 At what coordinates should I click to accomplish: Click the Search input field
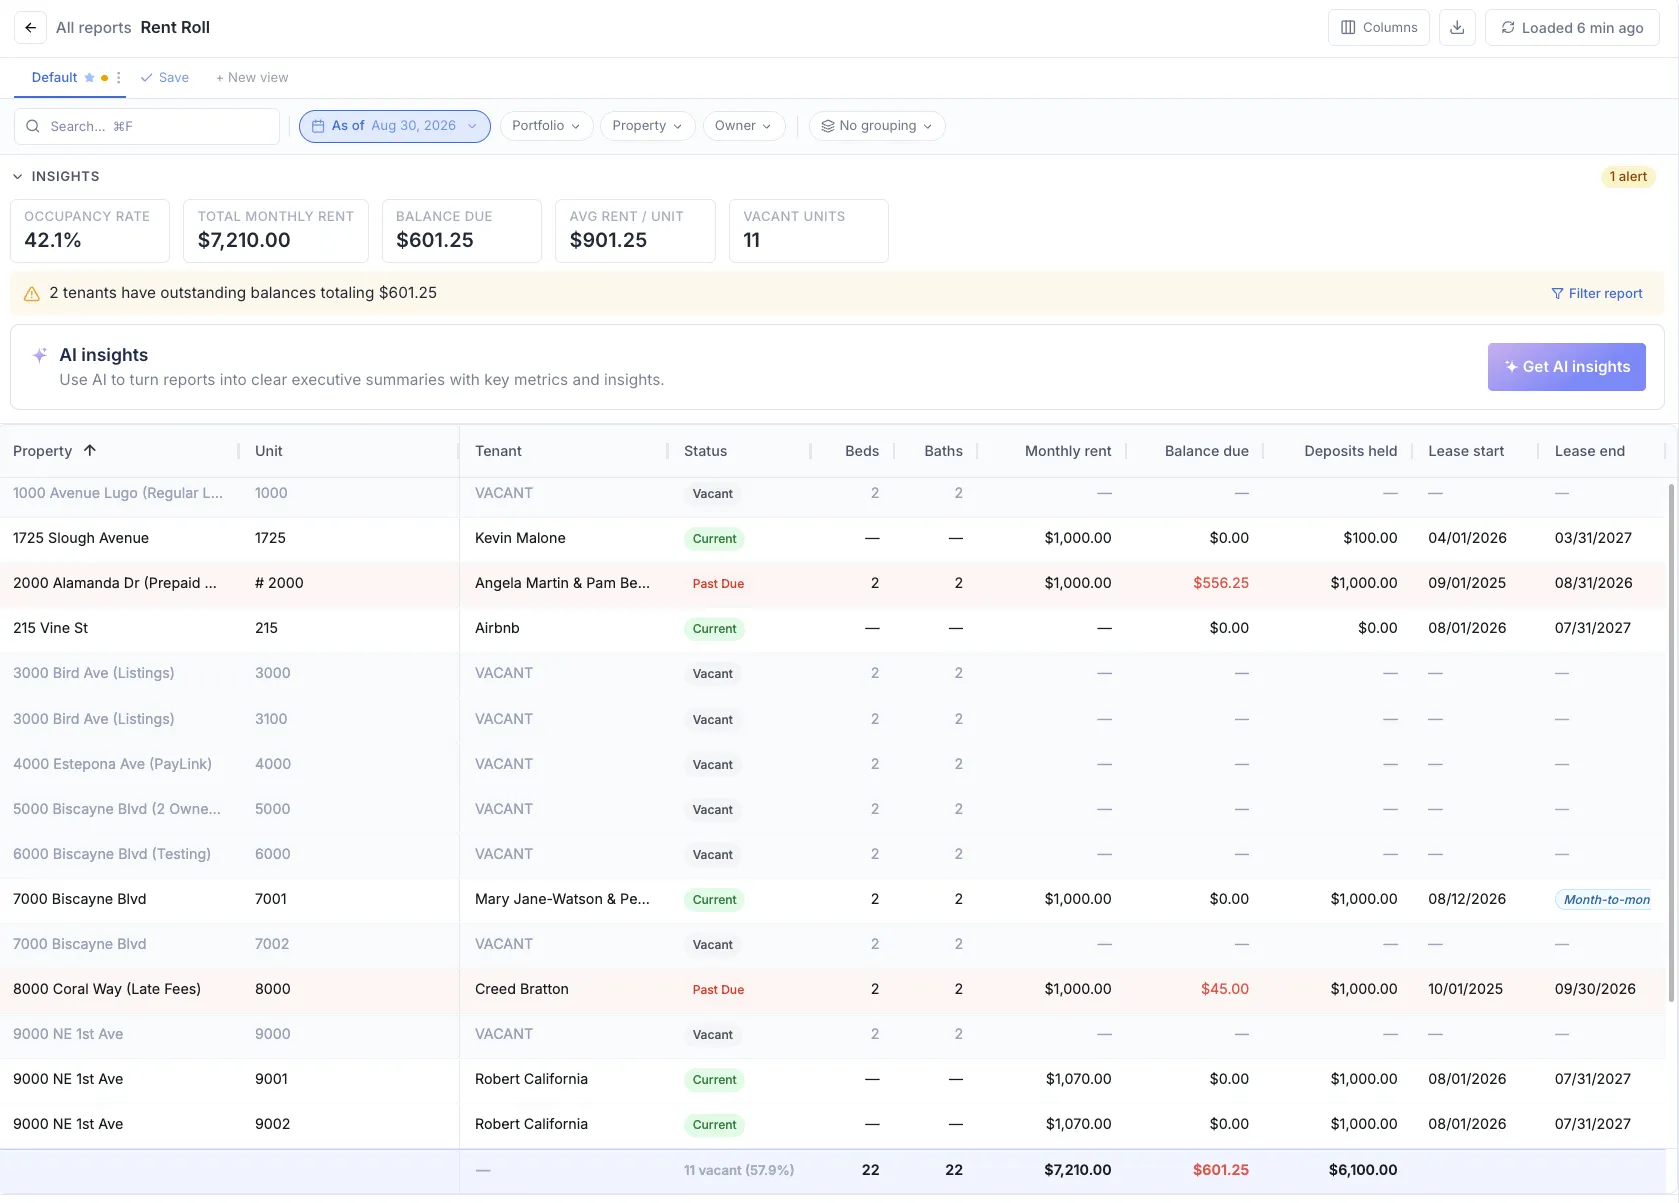(x=147, y=127)
